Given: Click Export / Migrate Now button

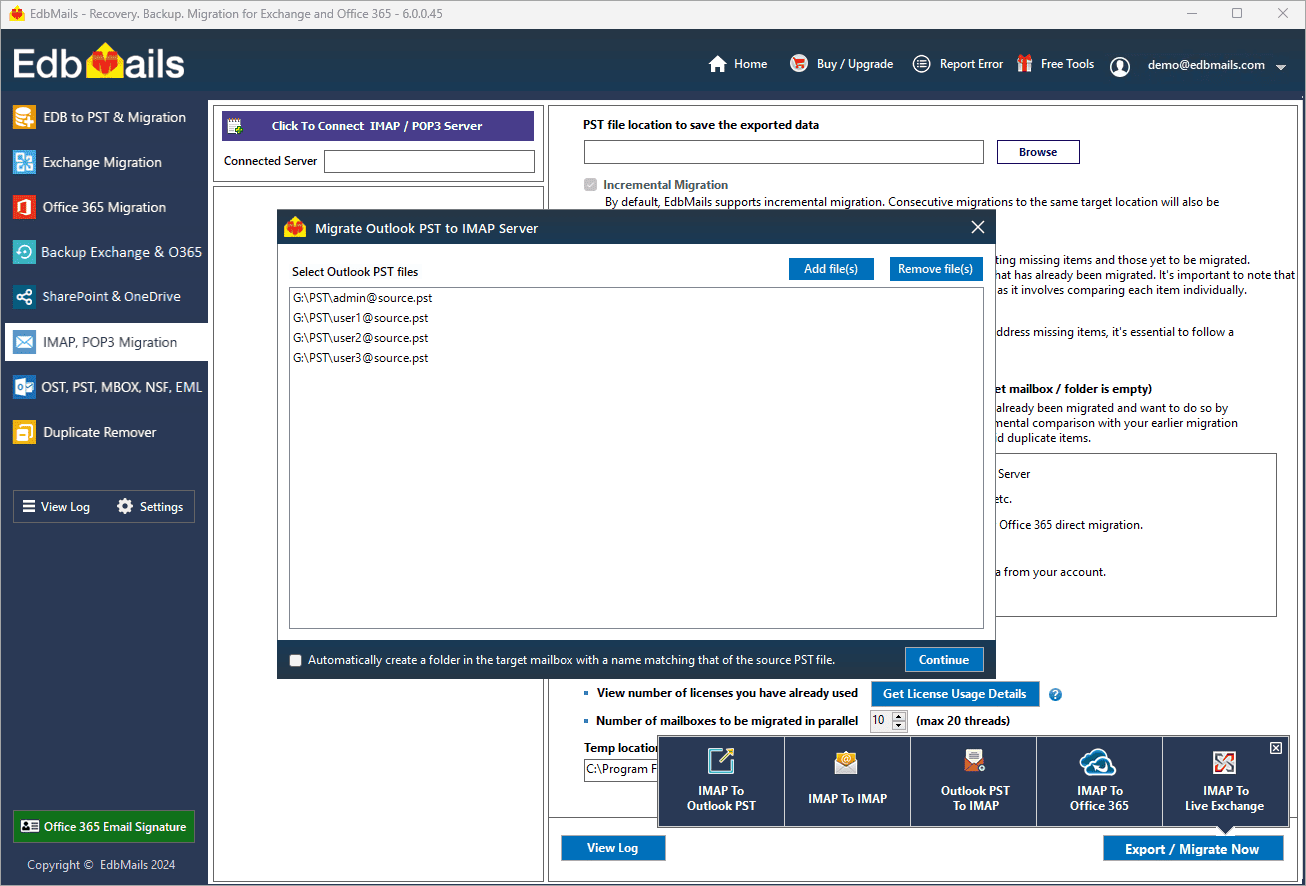Looking at the screenshot, I should click(x=1192, y=849).
